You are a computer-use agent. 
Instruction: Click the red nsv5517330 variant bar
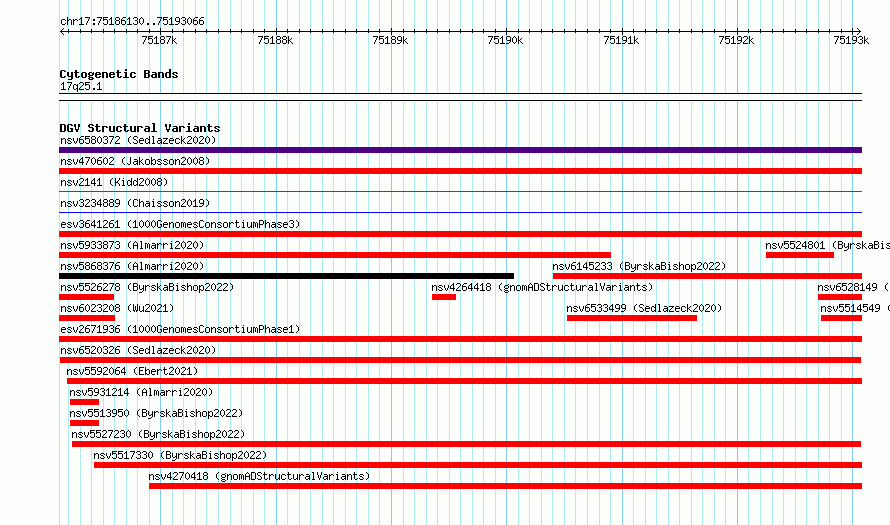(478, 465)
